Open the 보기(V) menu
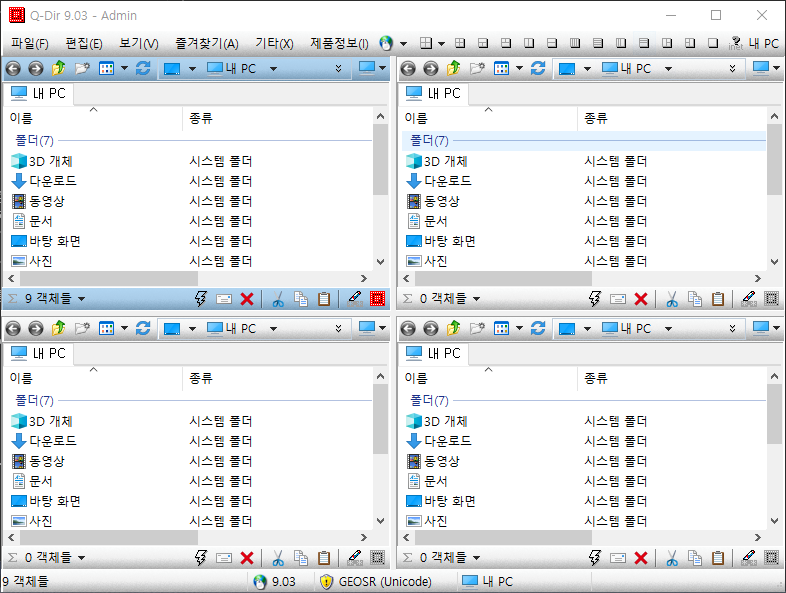The image size is (786, 593). tap(138, 44)
